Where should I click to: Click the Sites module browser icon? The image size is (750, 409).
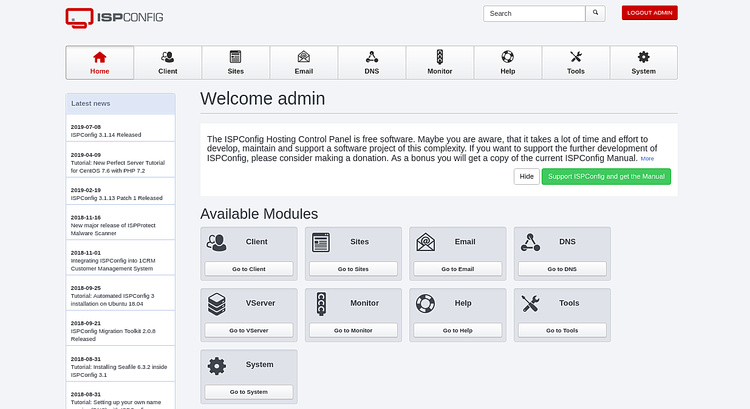coord(321,241)
